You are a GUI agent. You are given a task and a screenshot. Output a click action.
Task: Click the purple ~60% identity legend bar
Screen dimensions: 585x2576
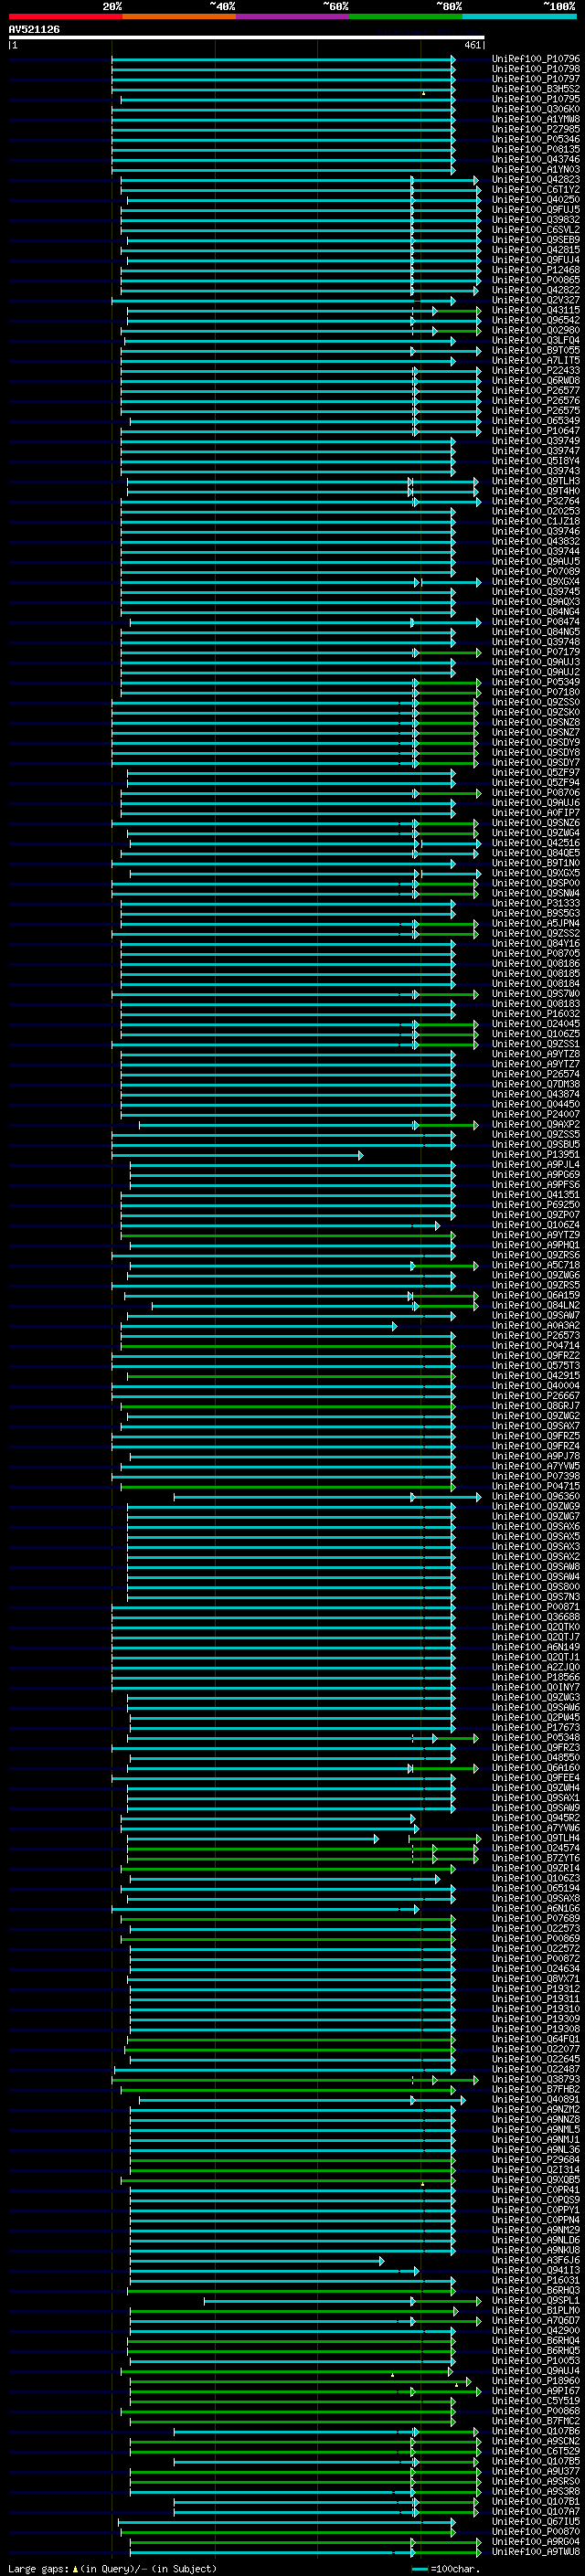point(293,16)
